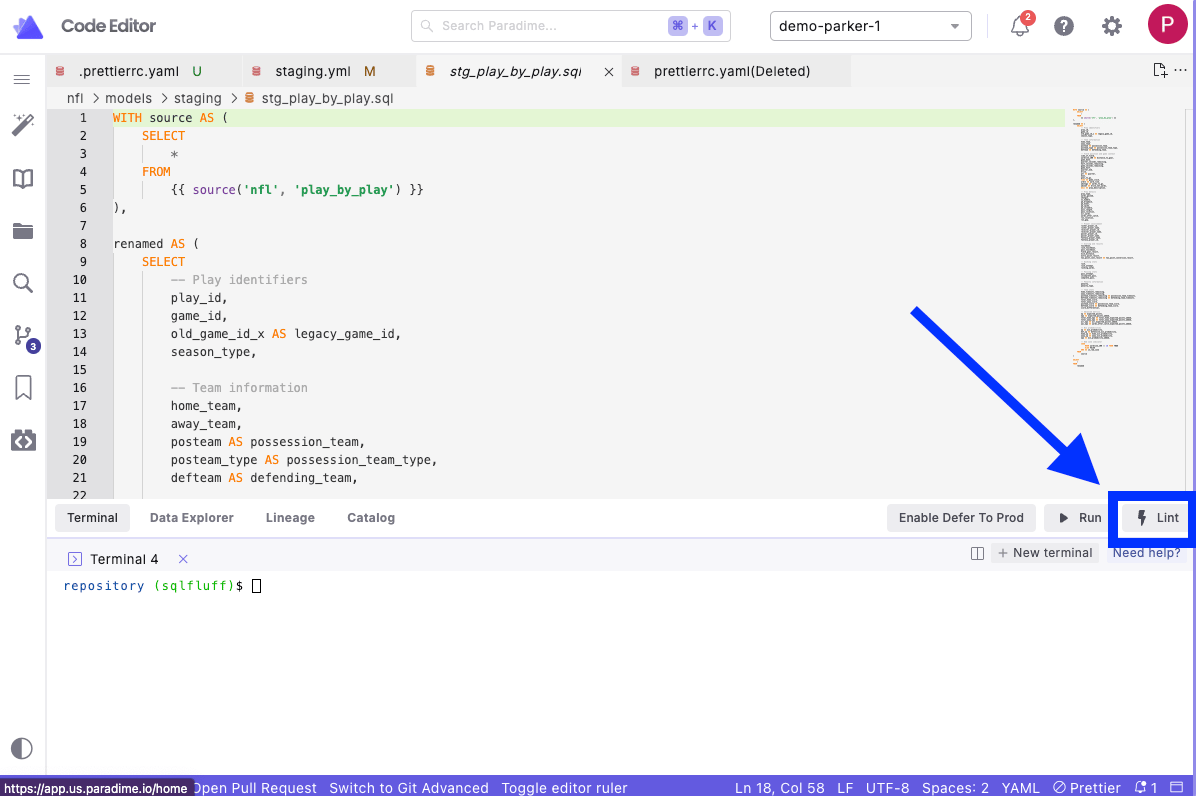
Task: Focus the Search Paradime input field
Action: [x=571, y=26]
